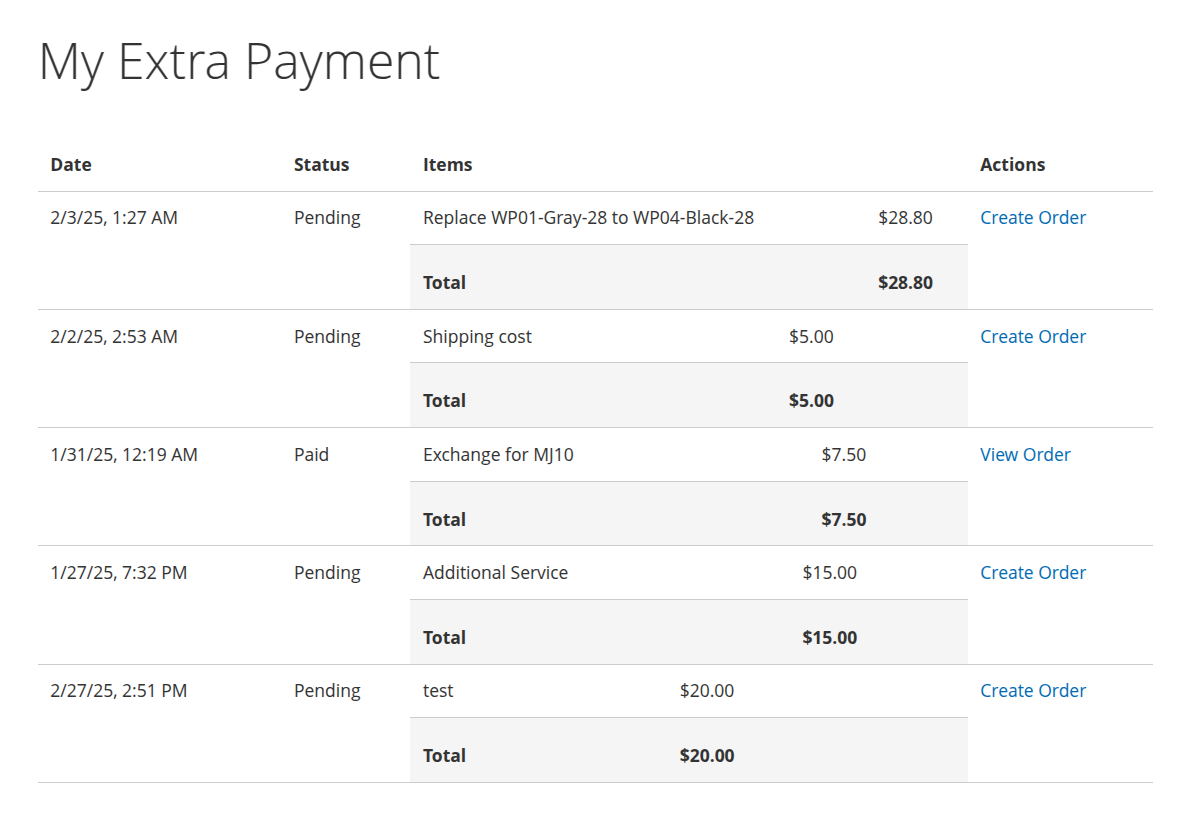
Task: Open View Order for the paid MJ10 exchange
Action: [x=1025, y=454]
